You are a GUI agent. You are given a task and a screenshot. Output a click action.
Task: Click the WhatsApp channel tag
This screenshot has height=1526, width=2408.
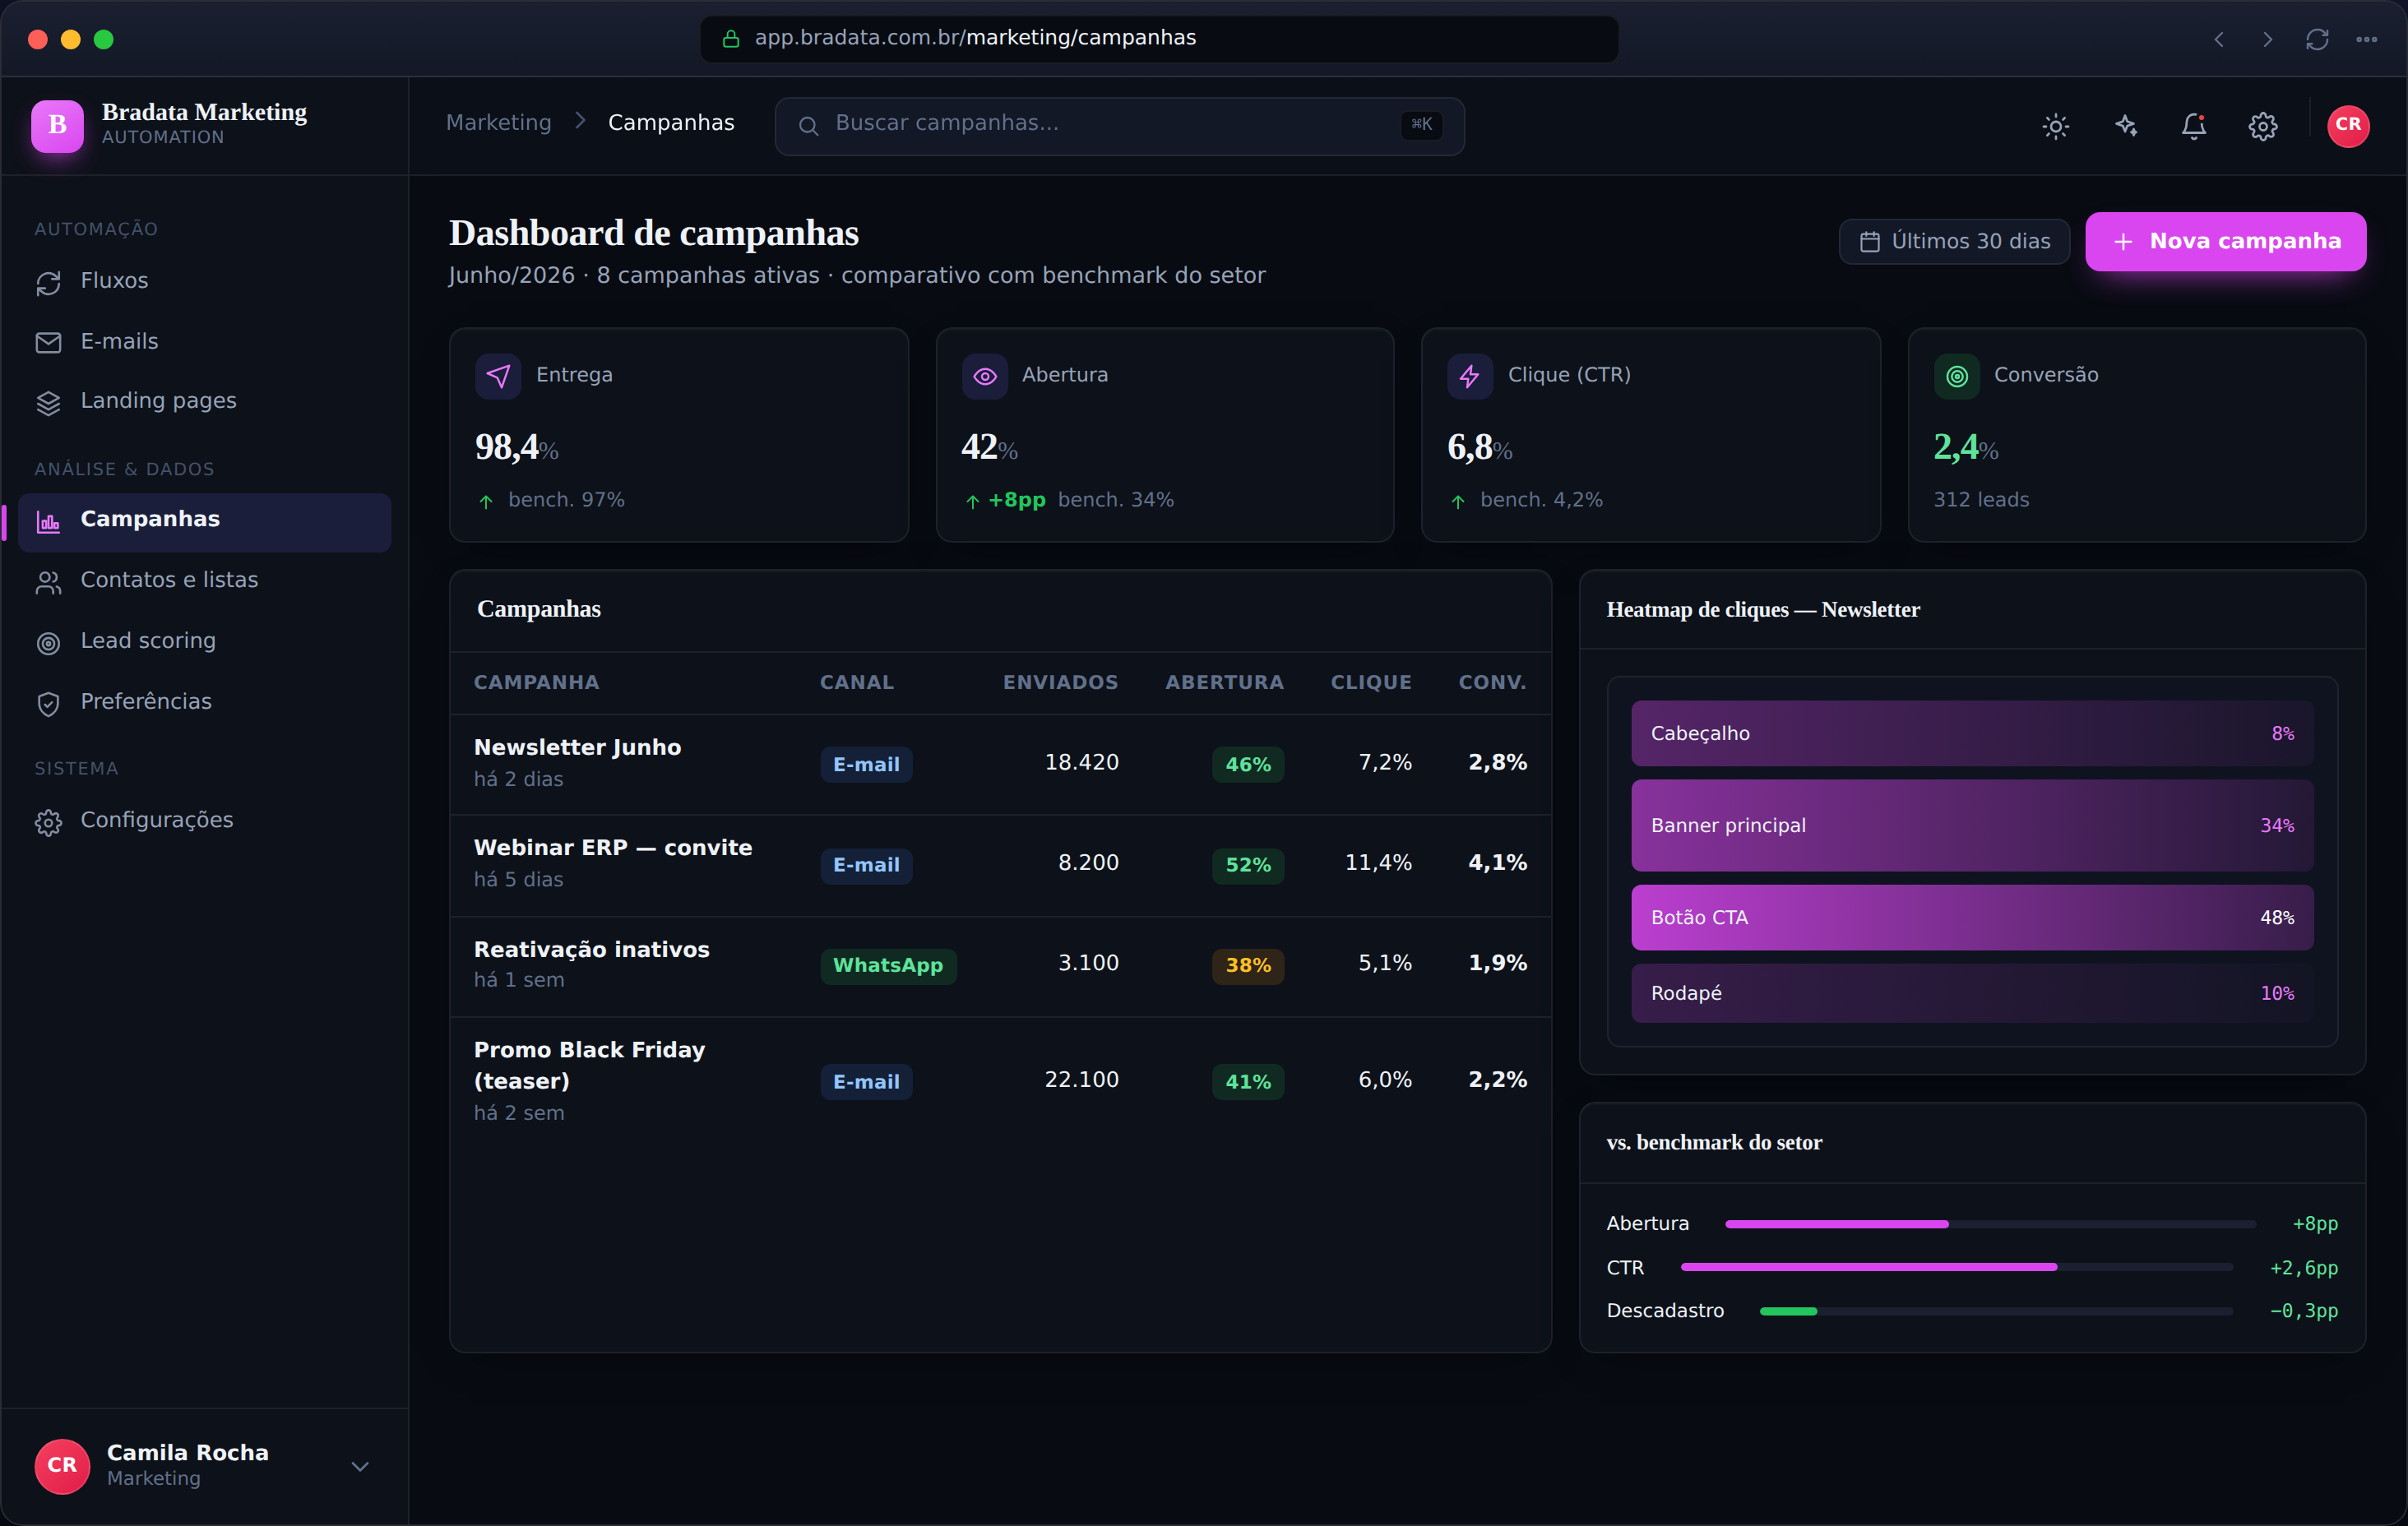pos(888,966)
